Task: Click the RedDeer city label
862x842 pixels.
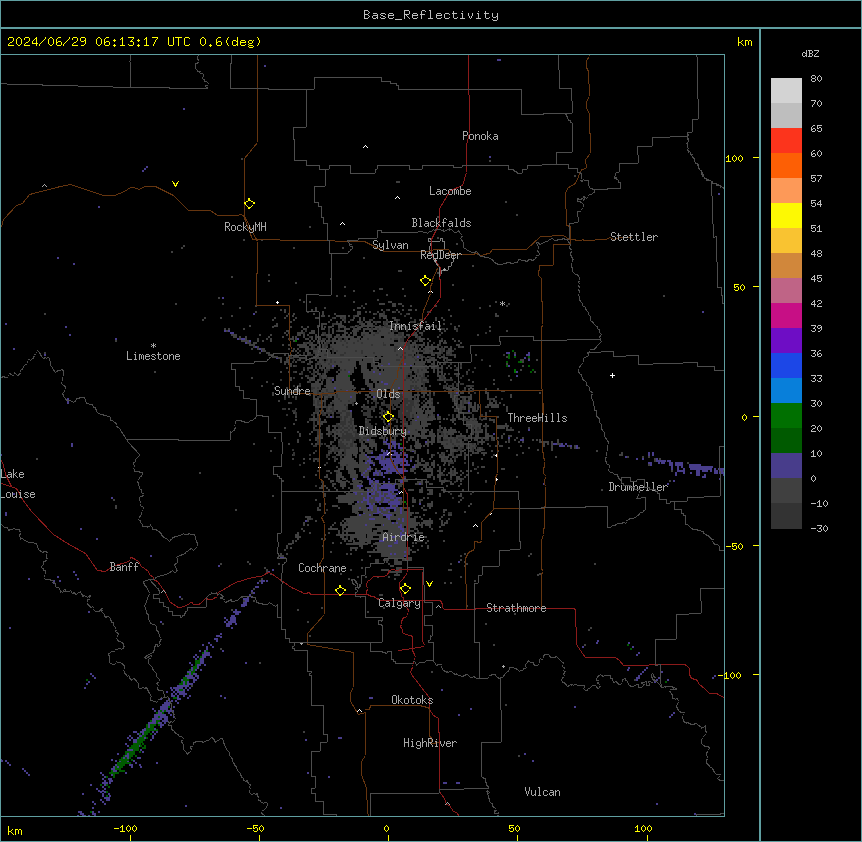Action: (x=440, y=255)
